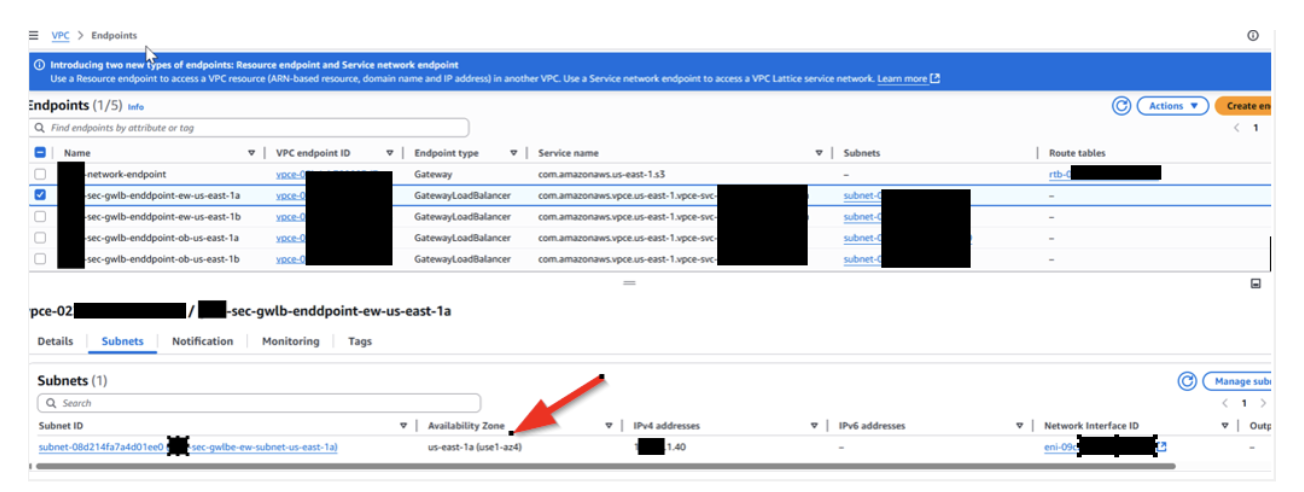Screen dimensions: 1304x492
Task: Focus the Find endpoints search field
Action: [250, 128]
